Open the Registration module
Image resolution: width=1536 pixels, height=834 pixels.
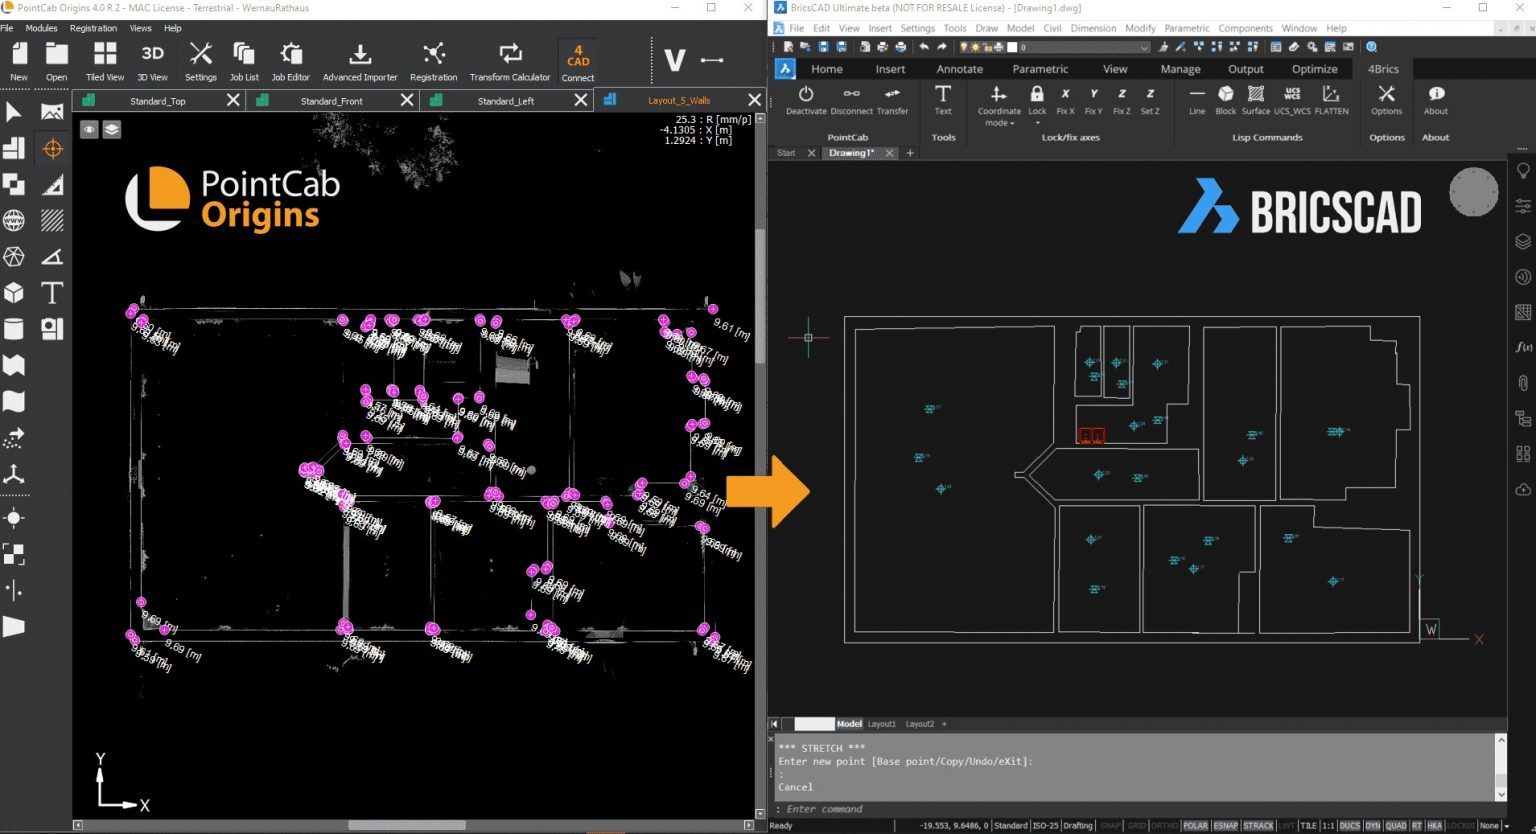pos(434,60)
